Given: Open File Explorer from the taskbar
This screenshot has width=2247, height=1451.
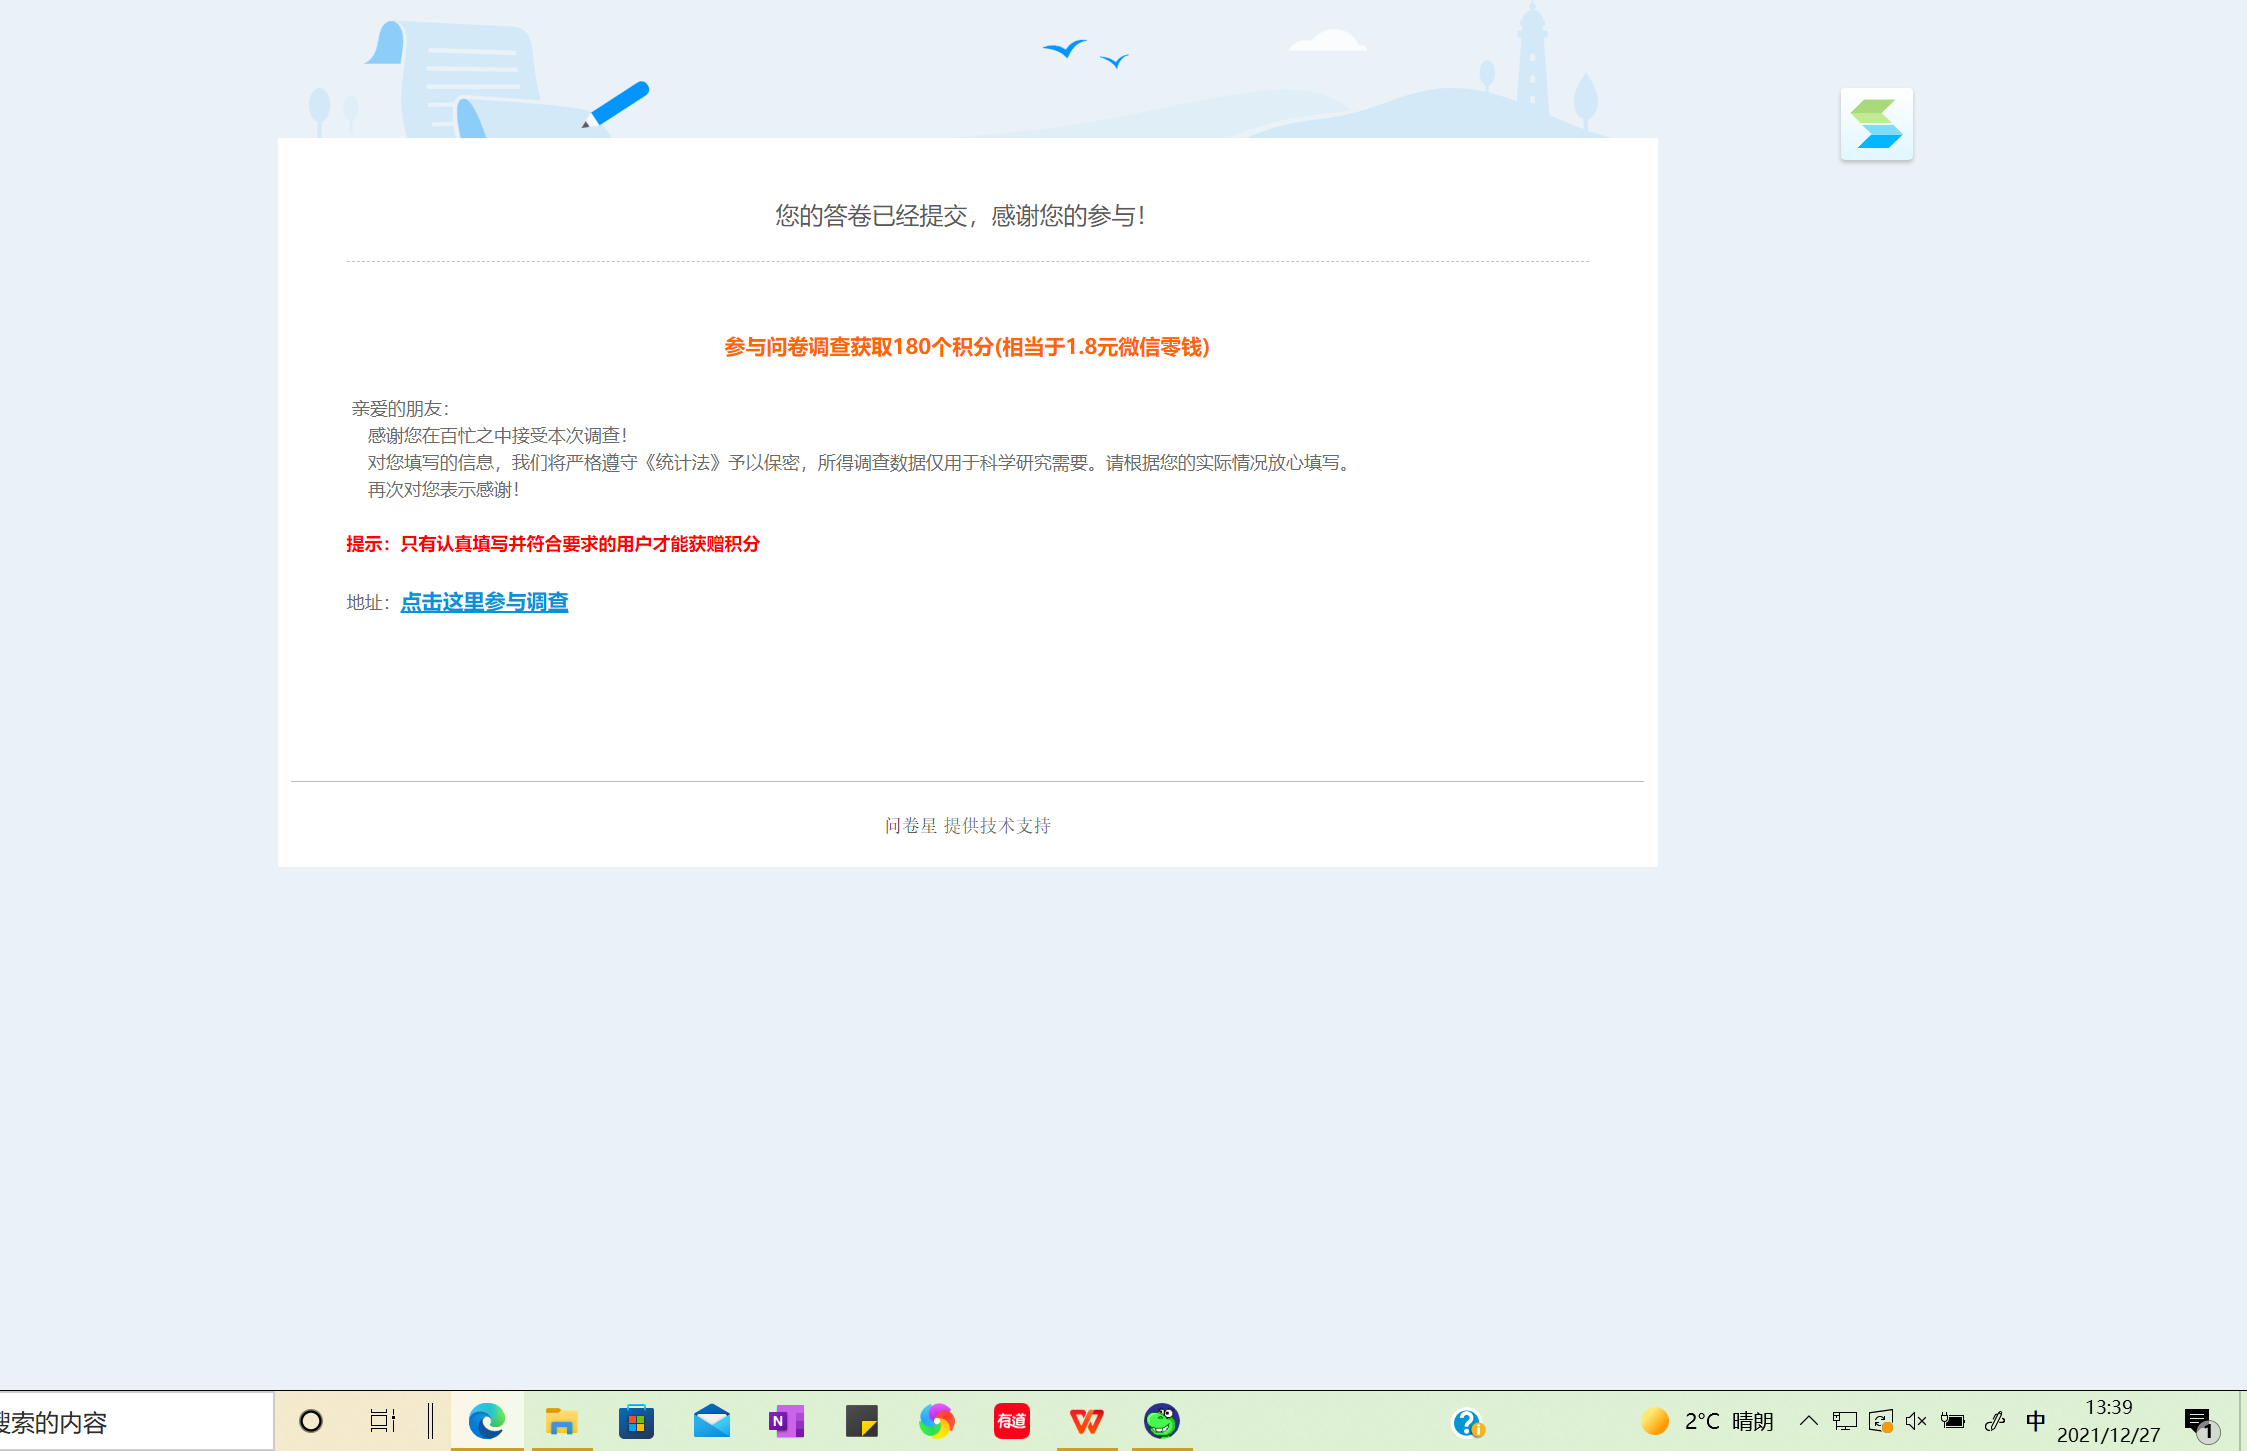Looking at the screenshot, I should point(561,1421).
